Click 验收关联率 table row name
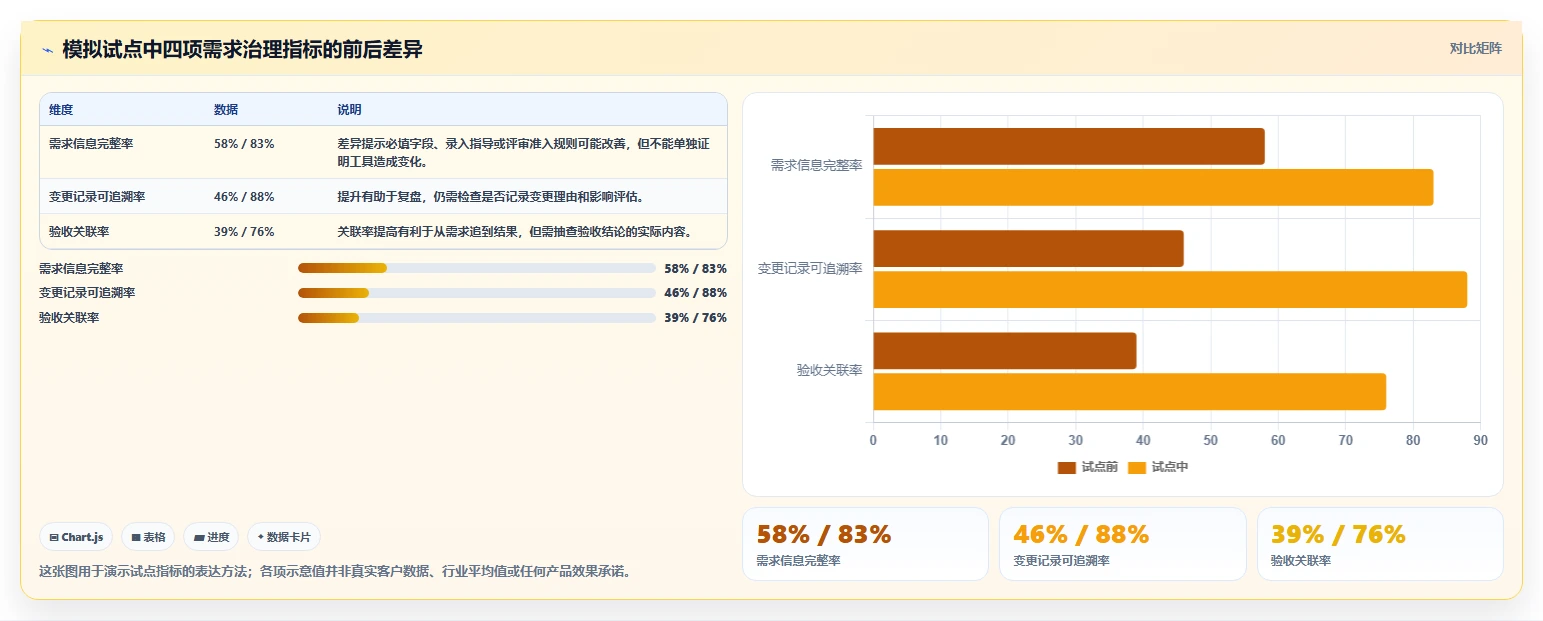The image size is (1543, 621). click(x=79, y=232)
